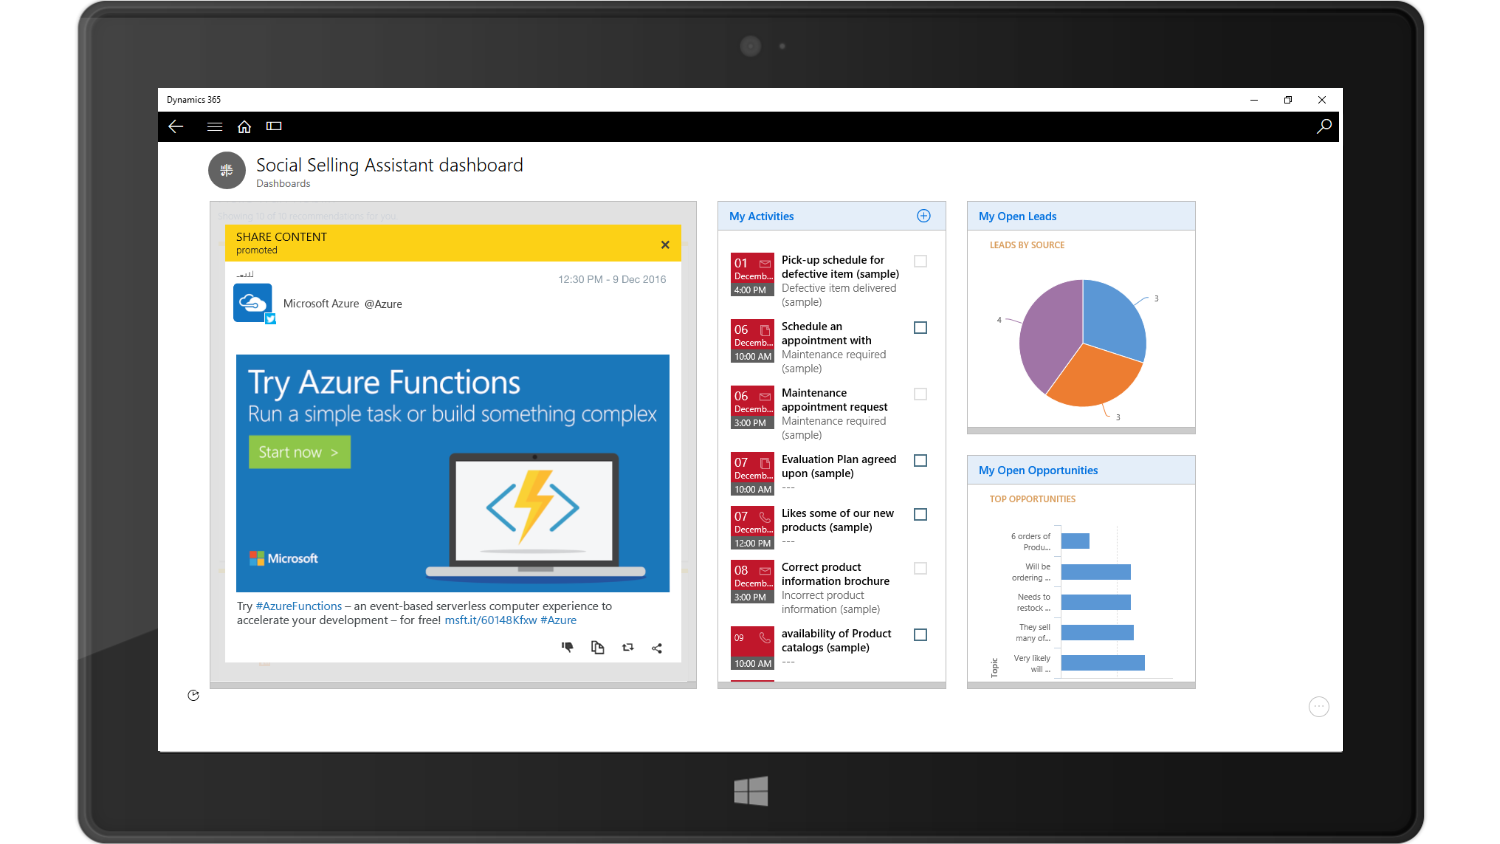The image size is (1500, 844).
Task: Tick 'Evaluation Plan agreed upon' checkbox
Action: [x=920, y=461]
